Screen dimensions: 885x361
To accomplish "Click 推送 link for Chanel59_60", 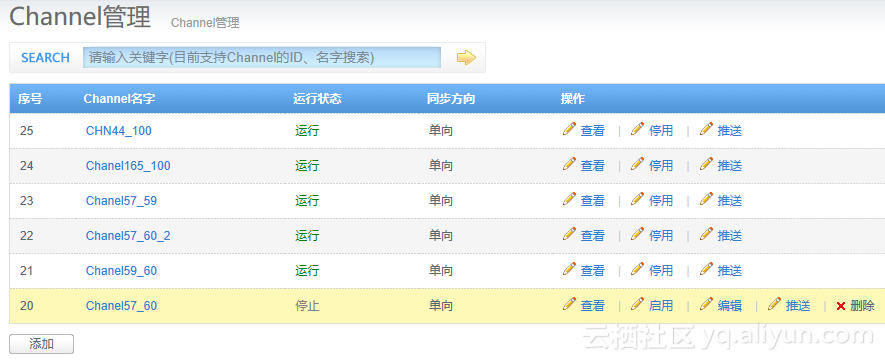I will coord(729,271).
